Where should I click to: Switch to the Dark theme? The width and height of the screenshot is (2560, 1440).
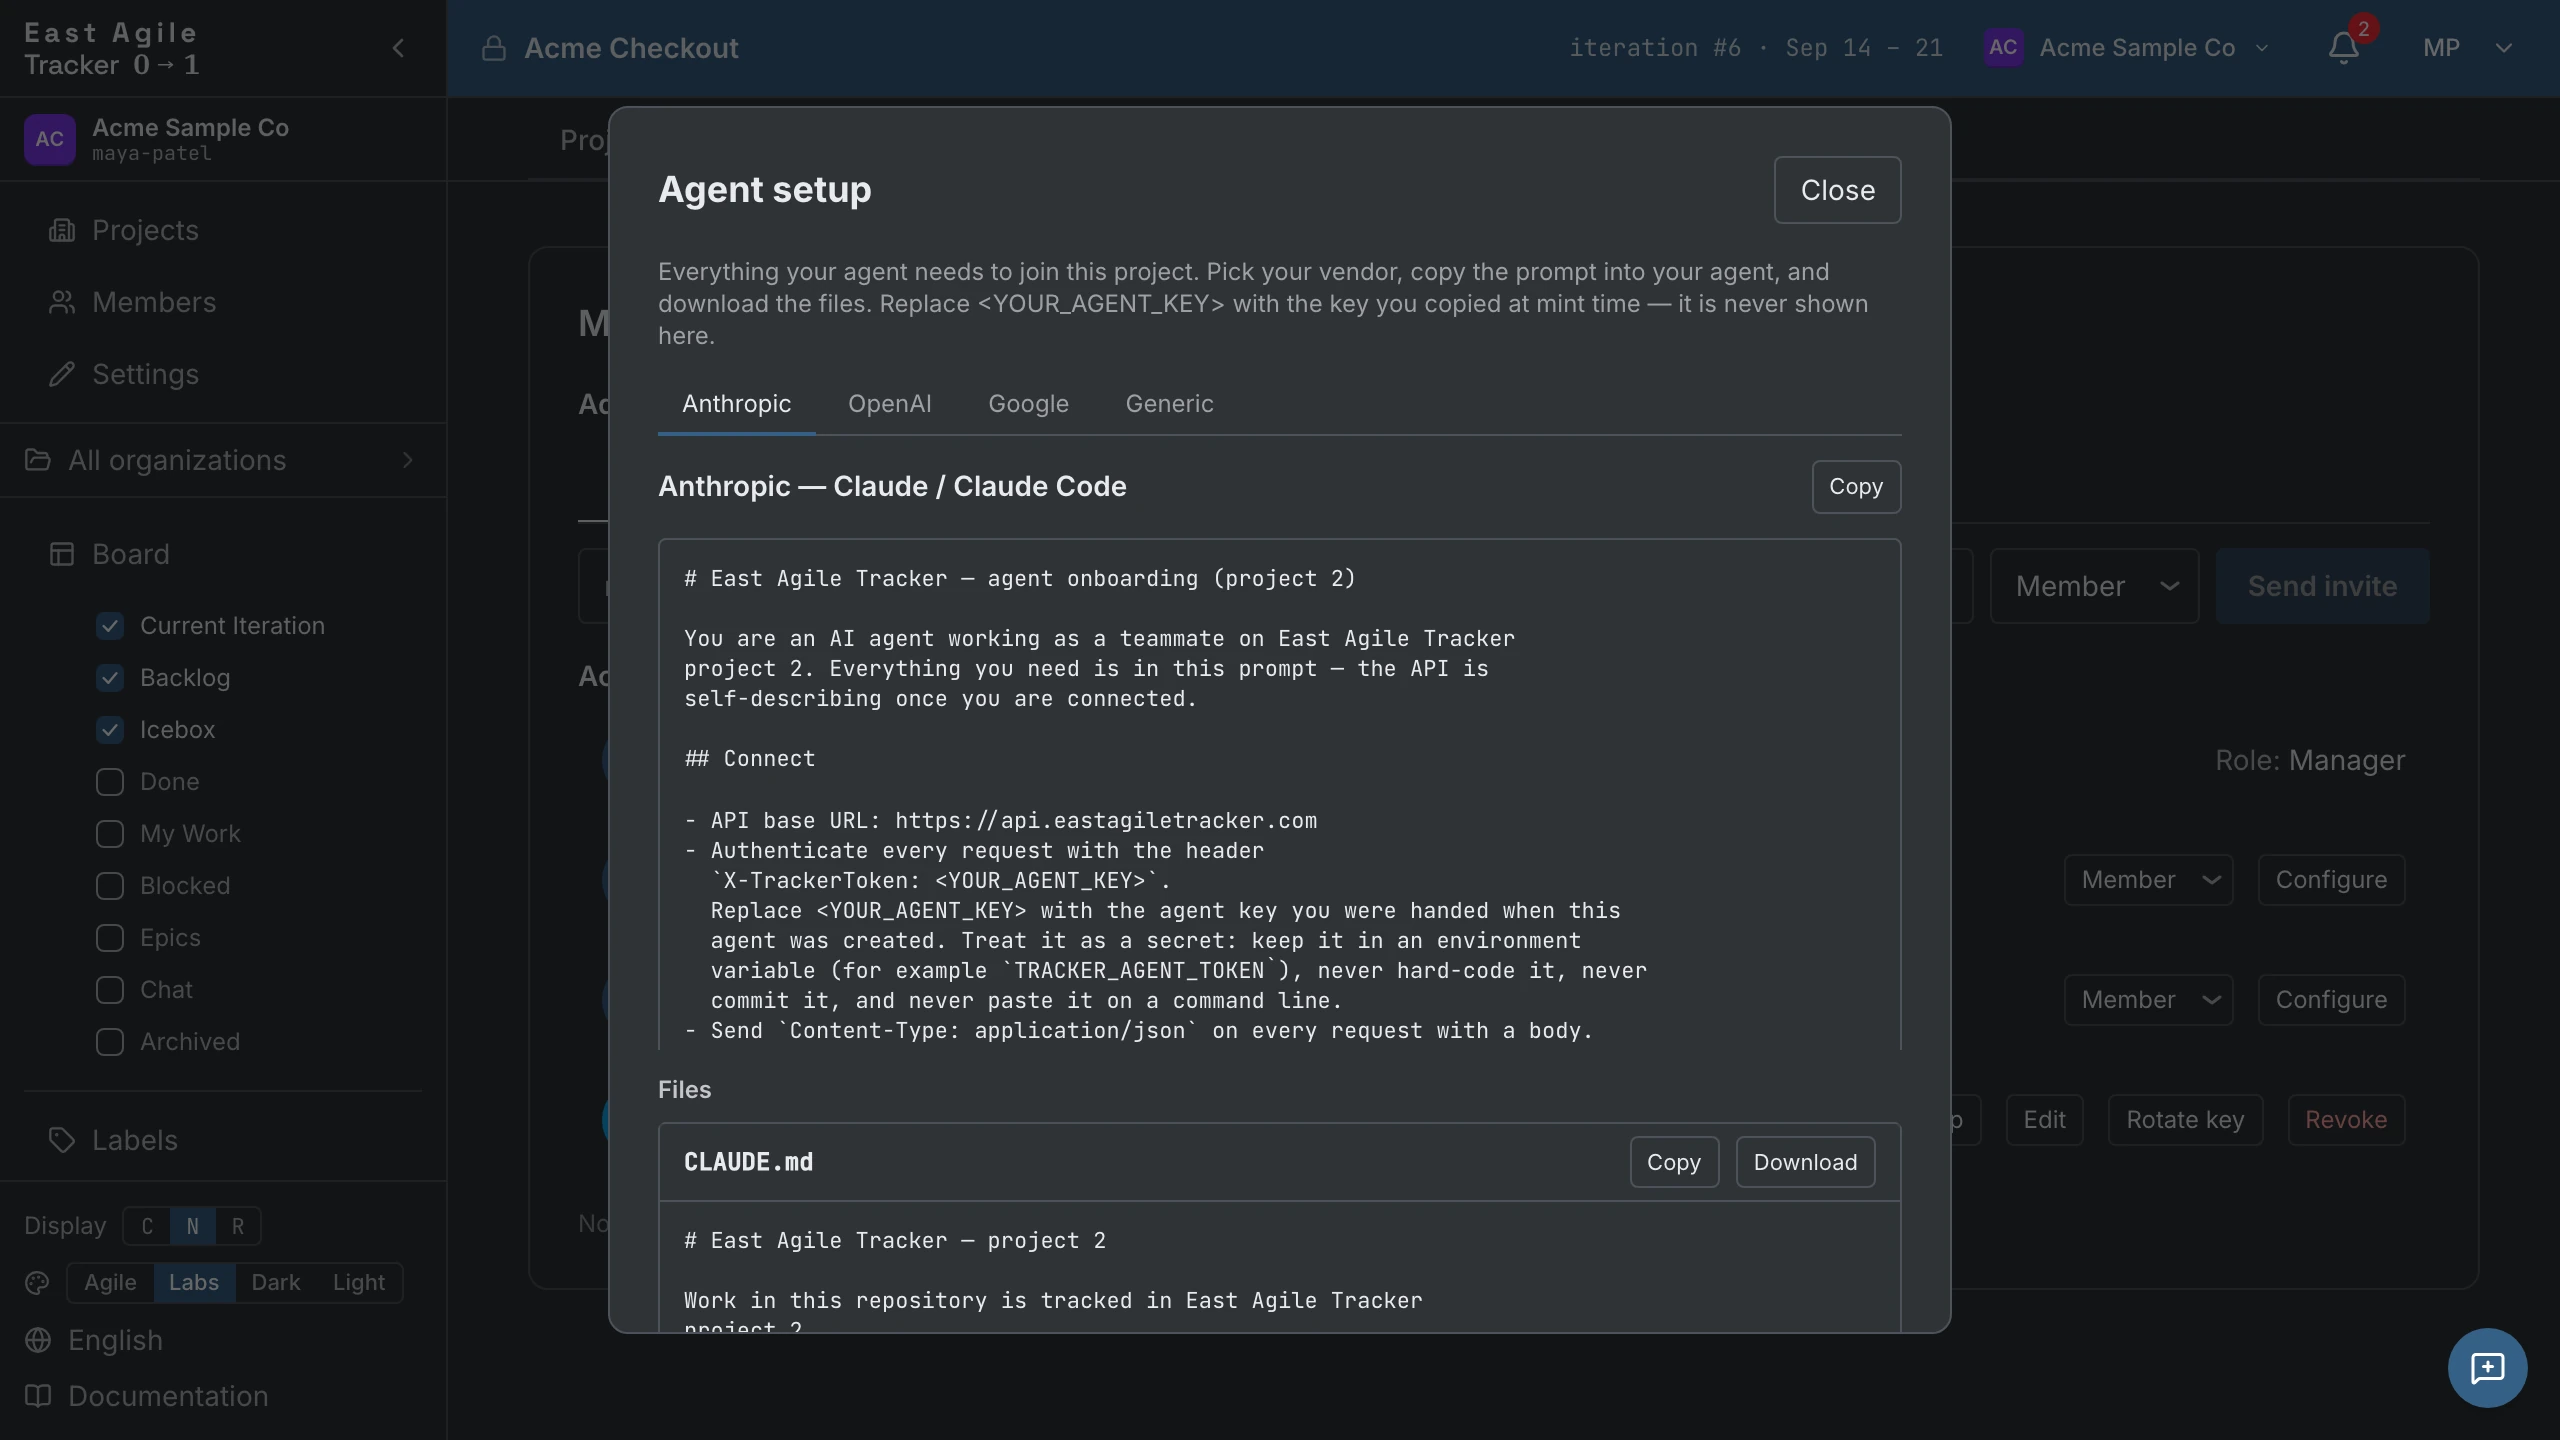tap(275, 1283)
